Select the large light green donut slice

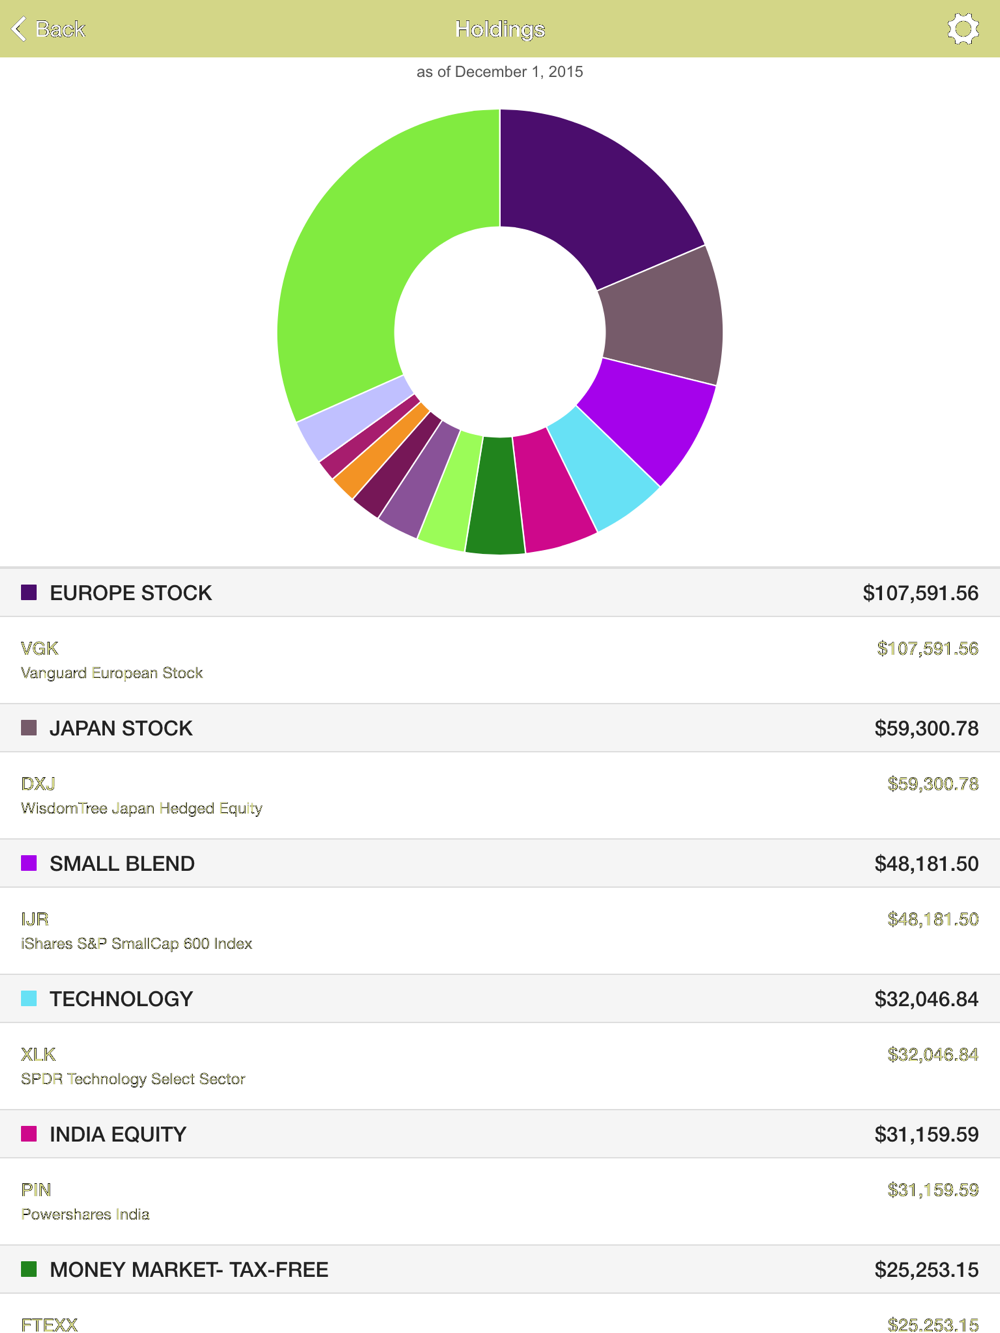point(360,250)
